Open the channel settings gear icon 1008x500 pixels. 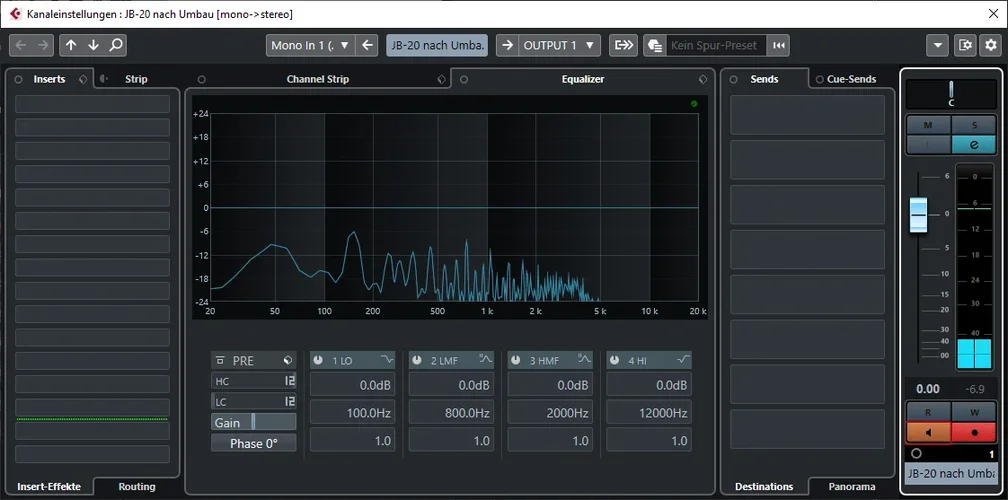990,45
